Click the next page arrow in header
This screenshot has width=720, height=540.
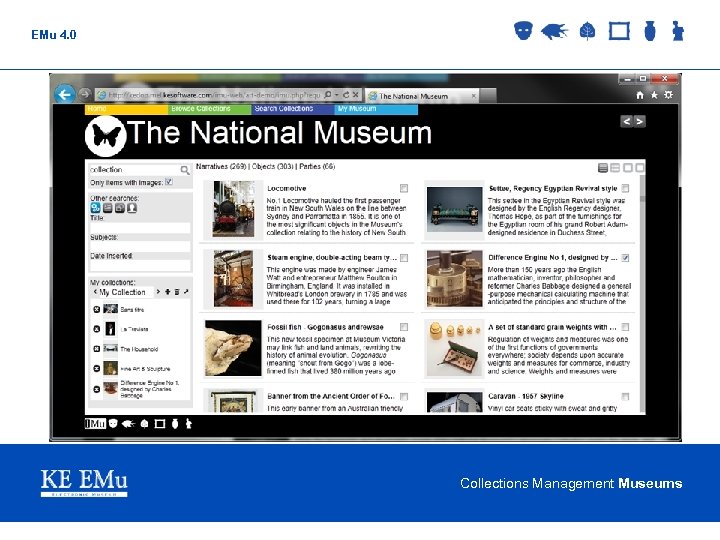pos(639,121)
